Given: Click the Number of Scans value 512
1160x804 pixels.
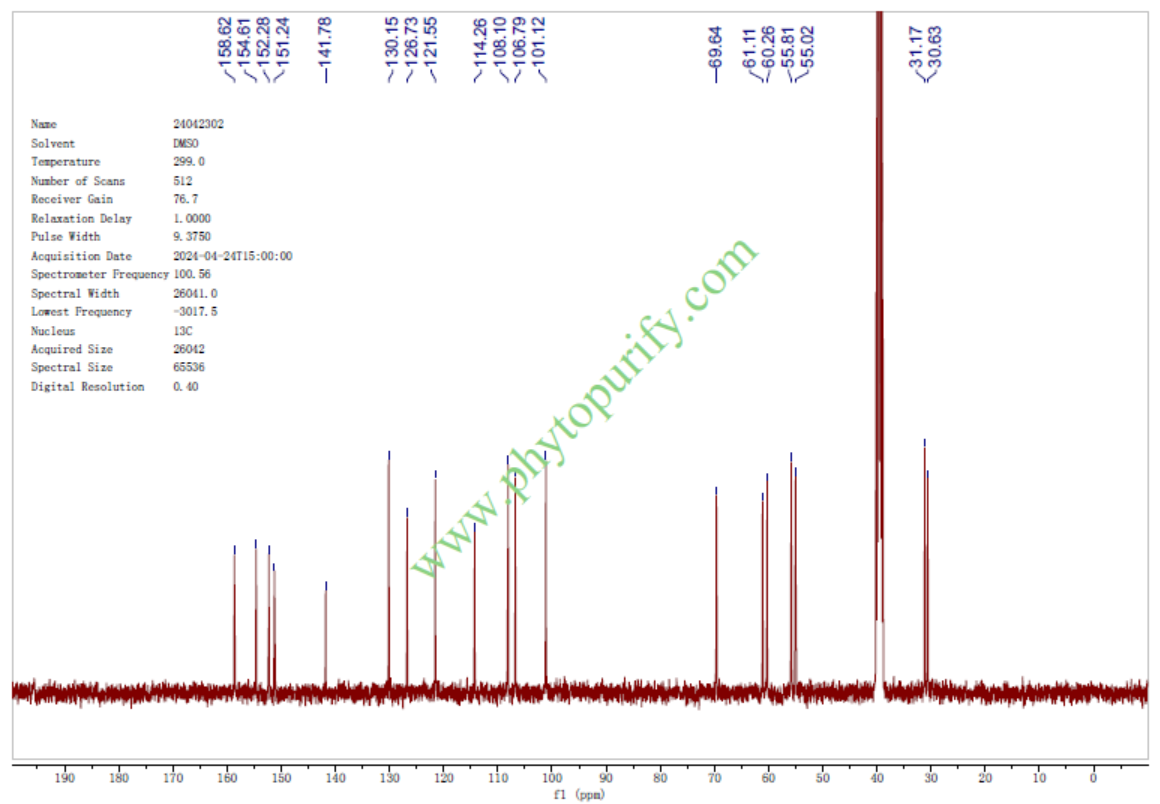Looking at the screenshot, I should point(183,181).
